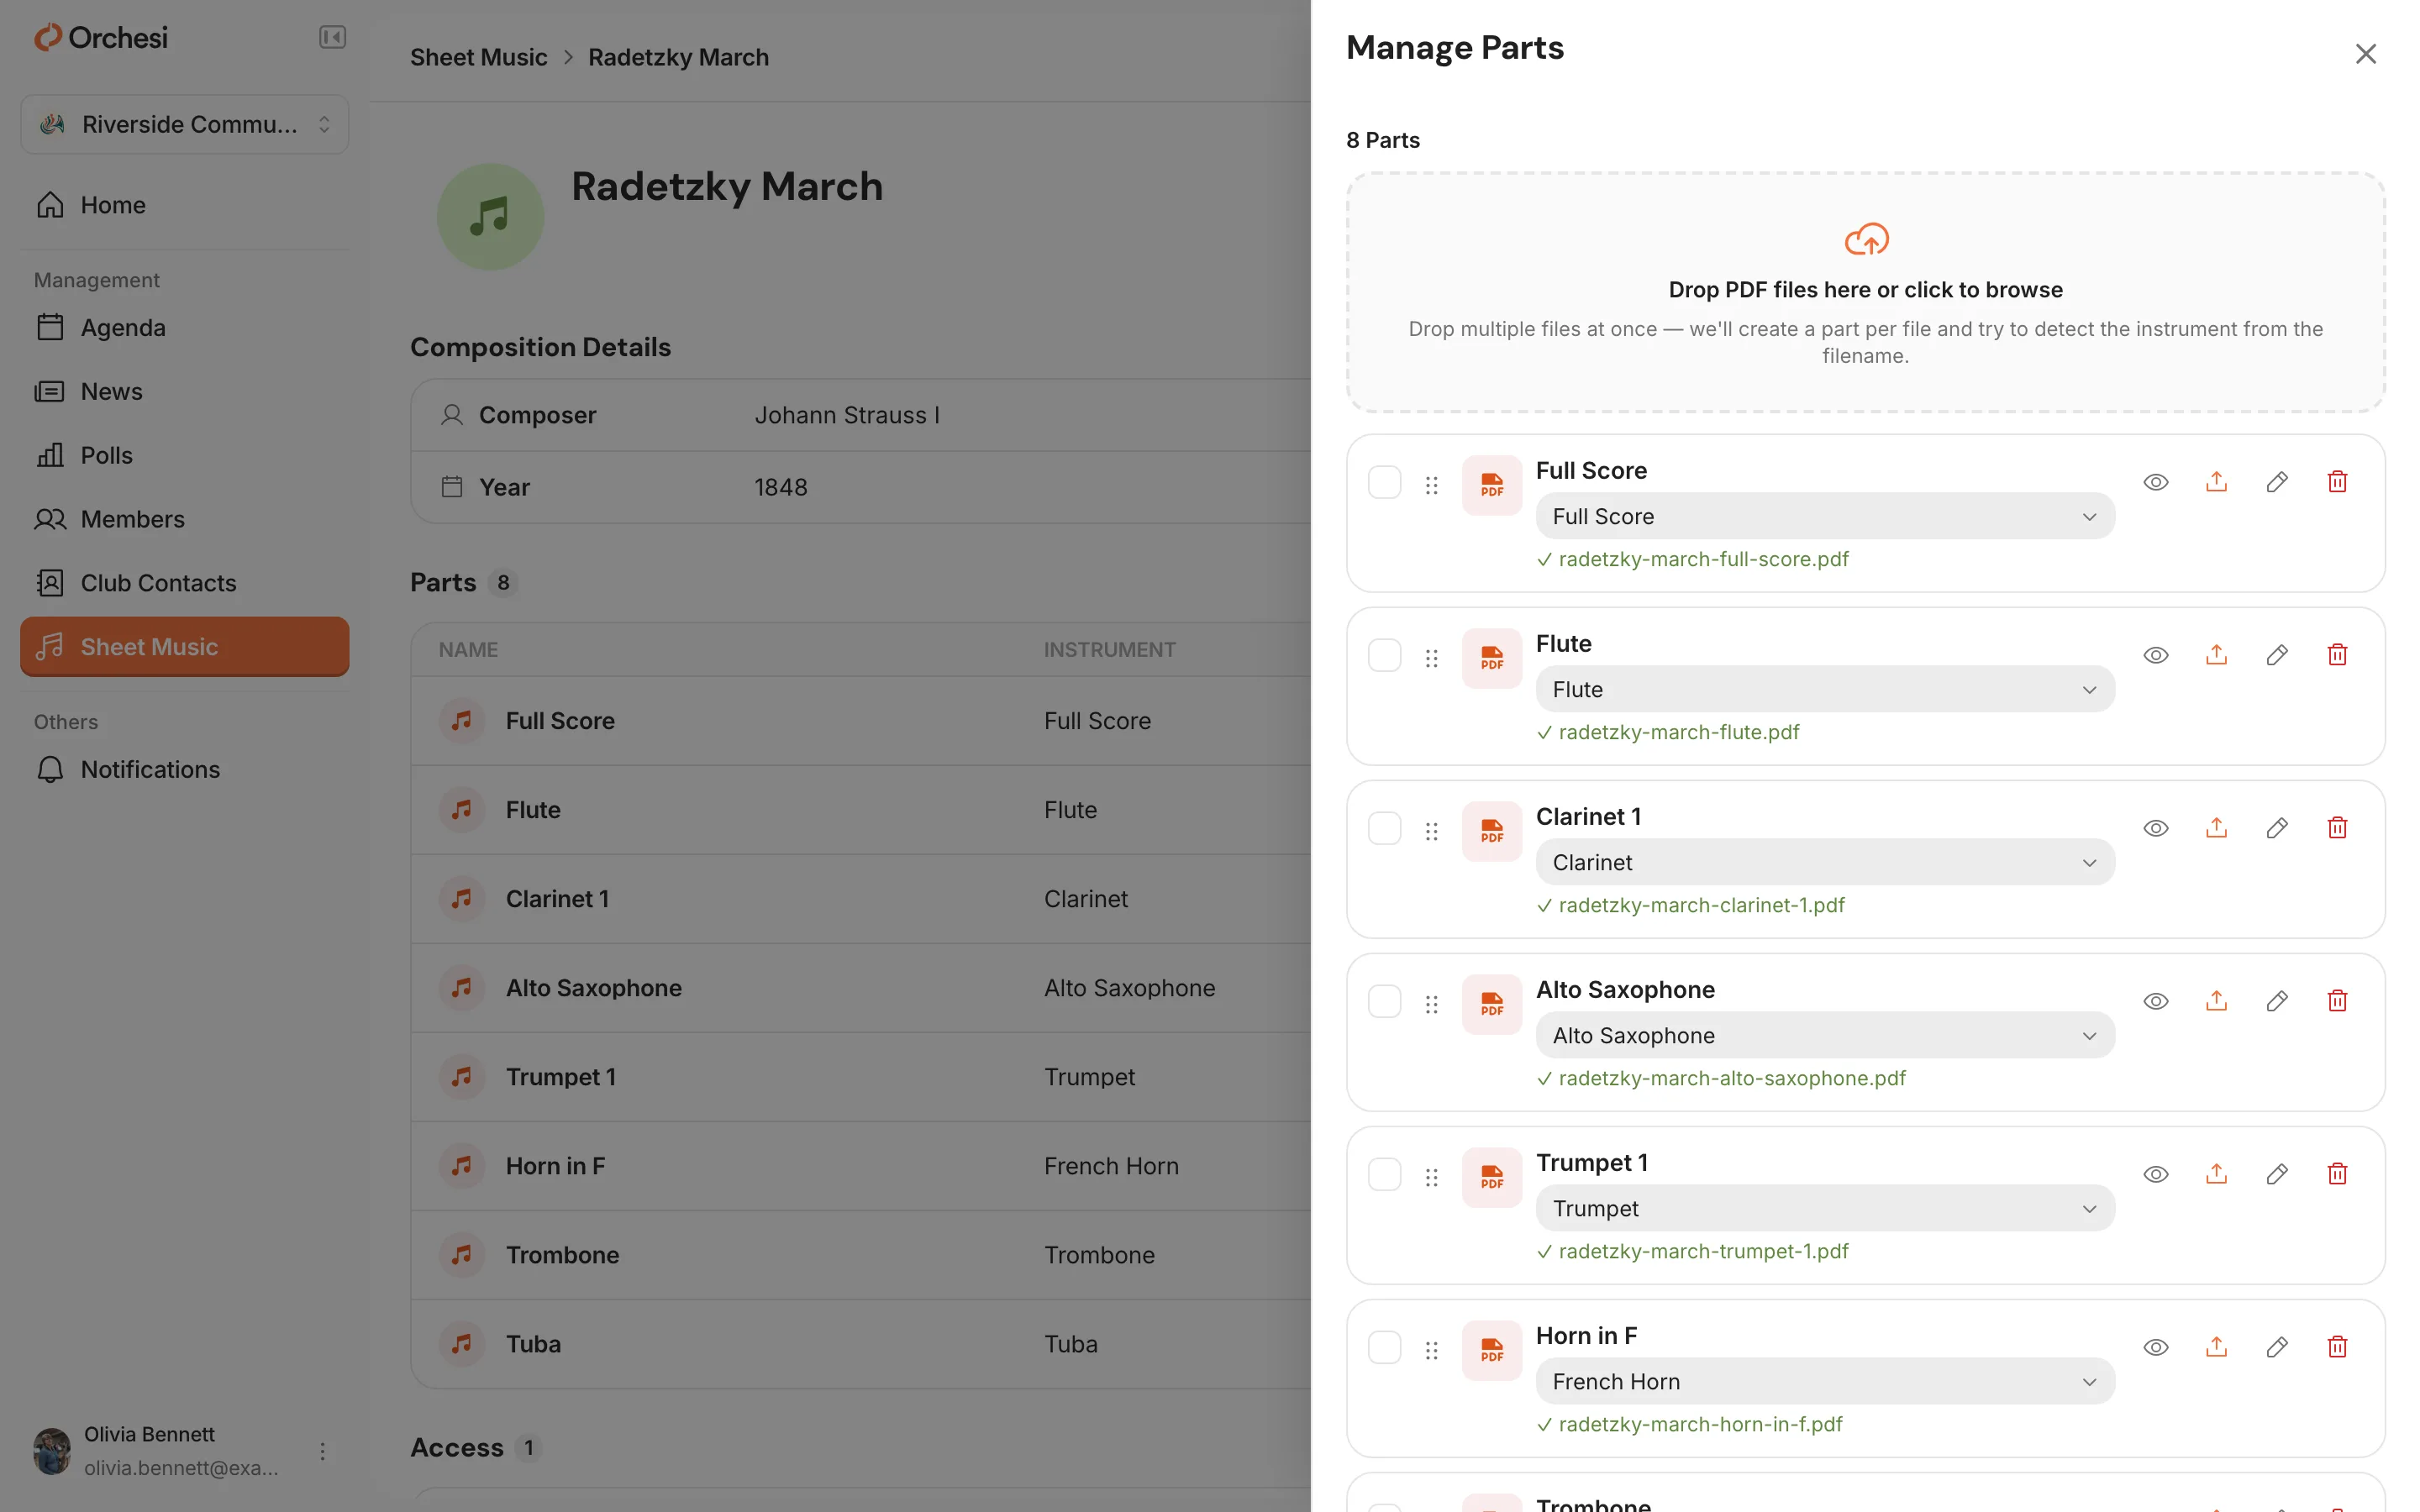The height and width of the screenshot is (1512, 2420).
Task: Open Notifications in the sidebar
Action: tap(185, 769)
